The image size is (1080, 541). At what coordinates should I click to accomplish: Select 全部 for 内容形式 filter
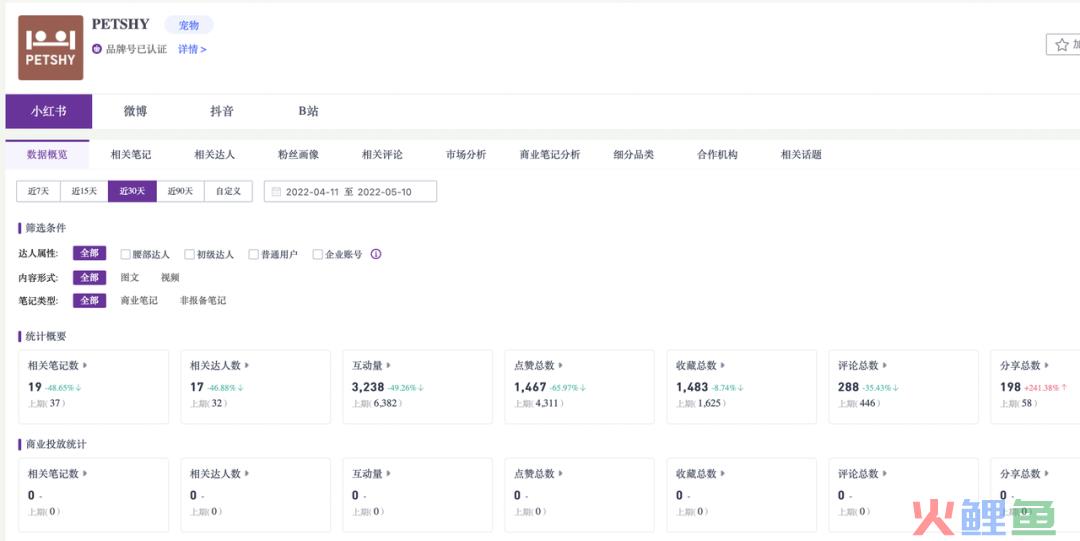tap(90, 278)
